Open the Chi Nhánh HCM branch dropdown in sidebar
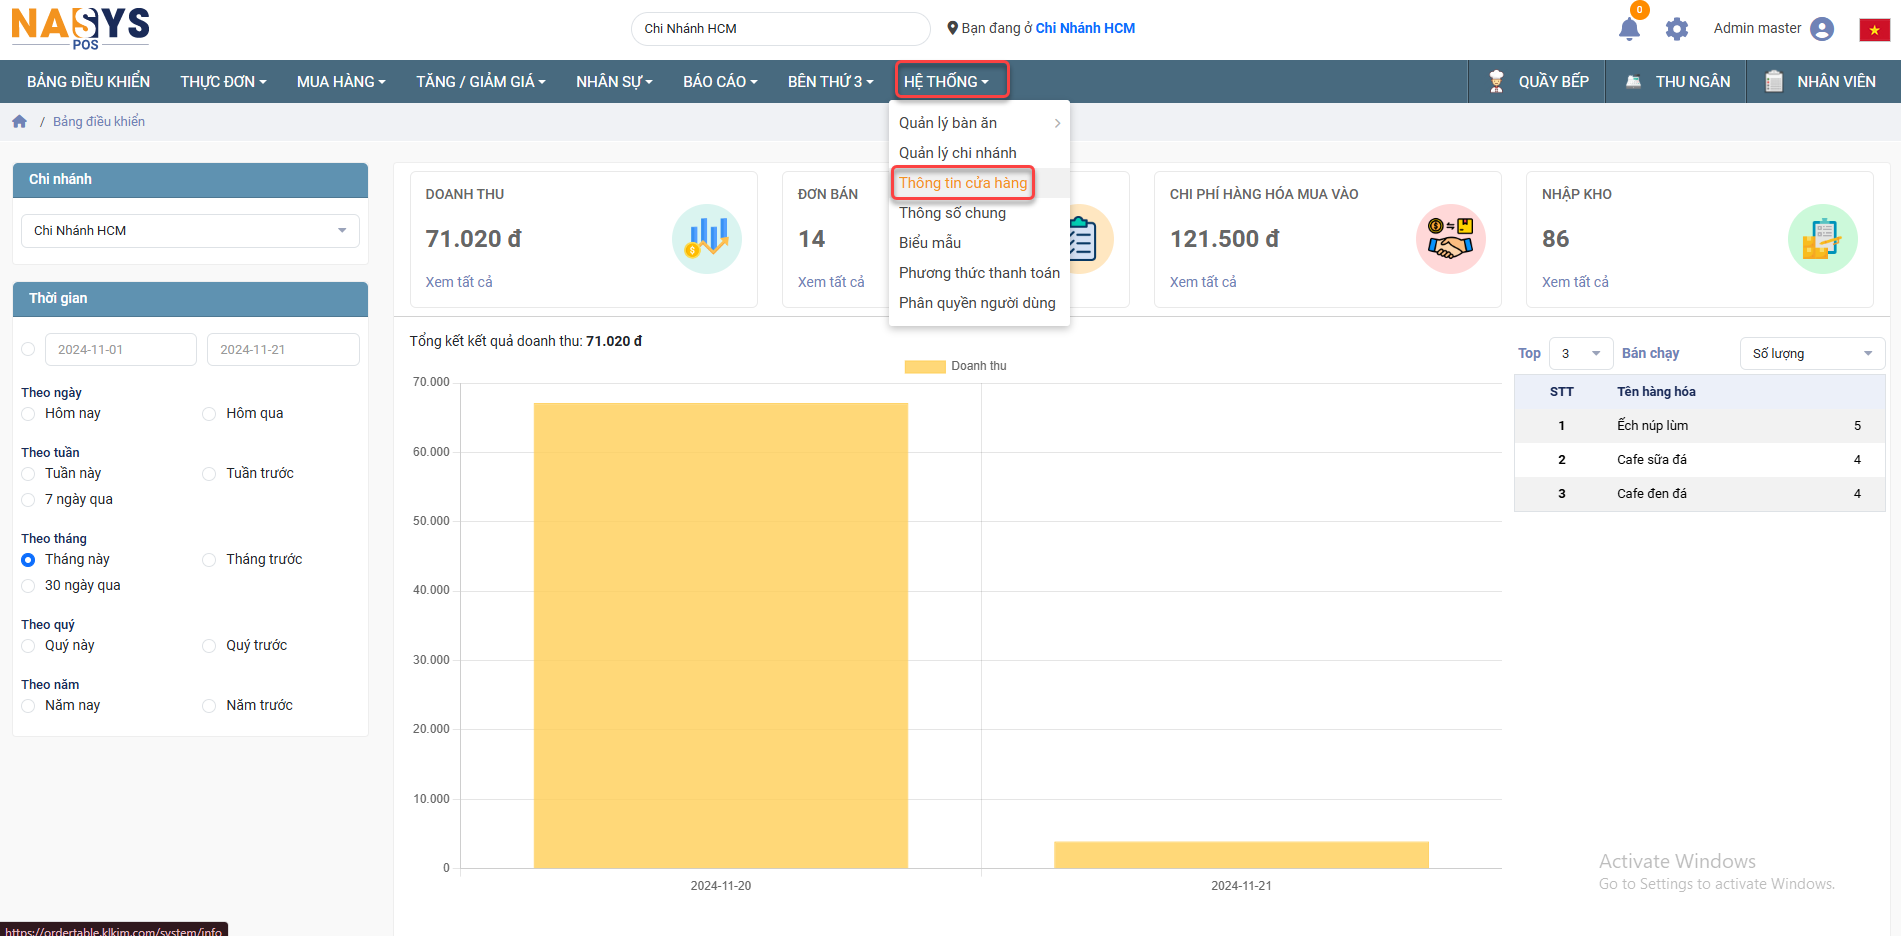 [190, 231]
